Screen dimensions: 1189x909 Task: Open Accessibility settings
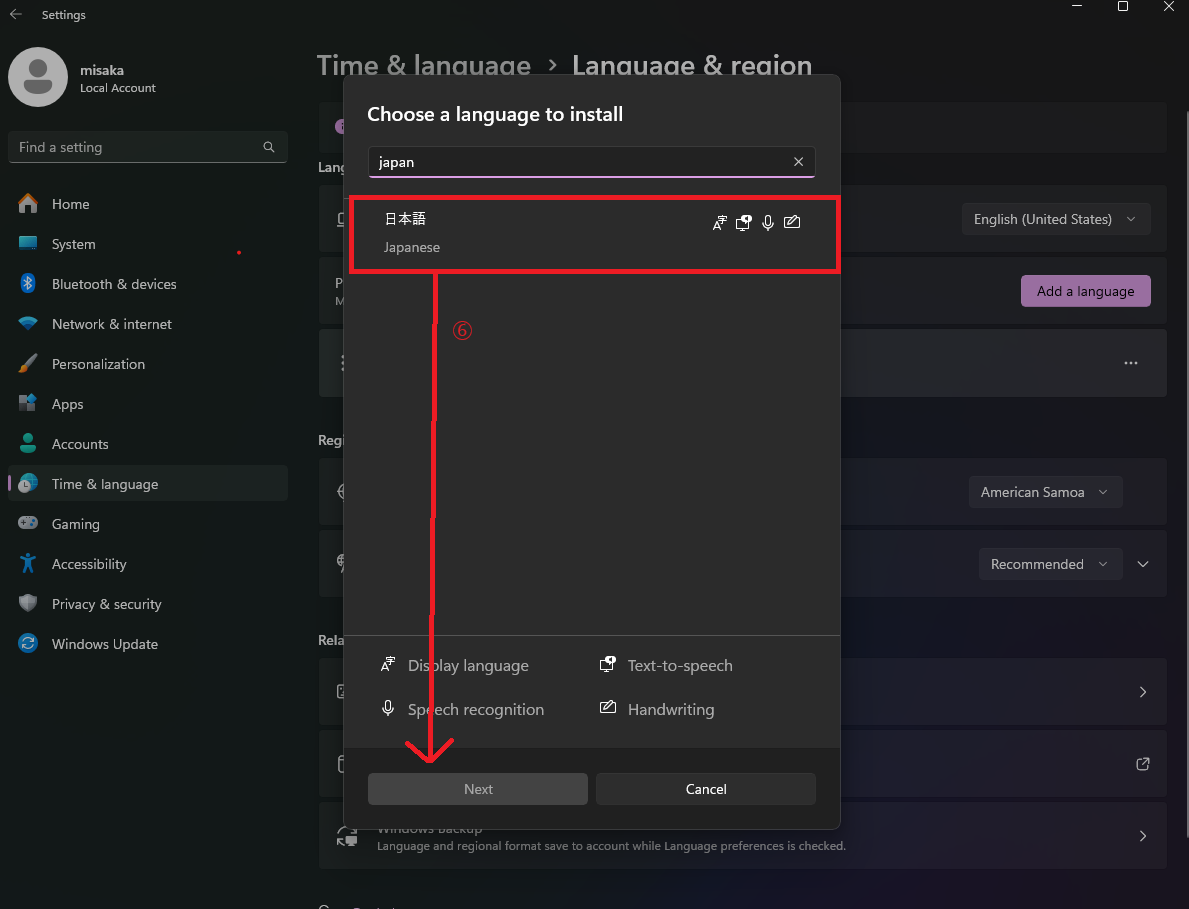click(148, 564)
